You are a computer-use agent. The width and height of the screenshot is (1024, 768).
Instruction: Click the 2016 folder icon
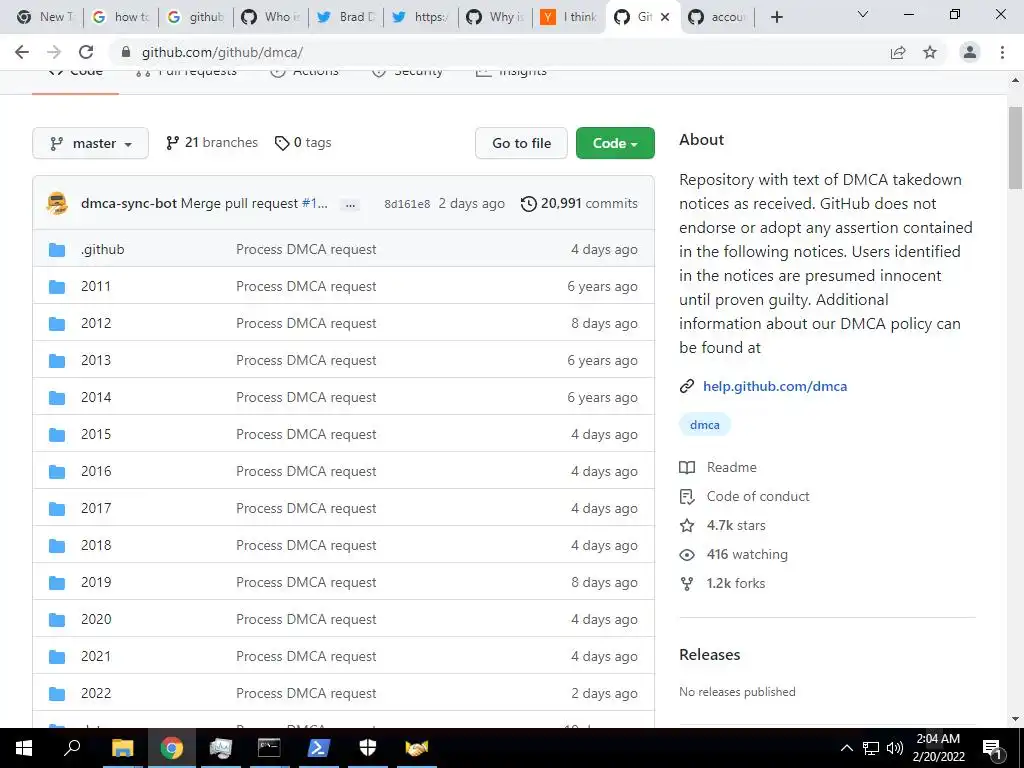(x=57, y=472)
